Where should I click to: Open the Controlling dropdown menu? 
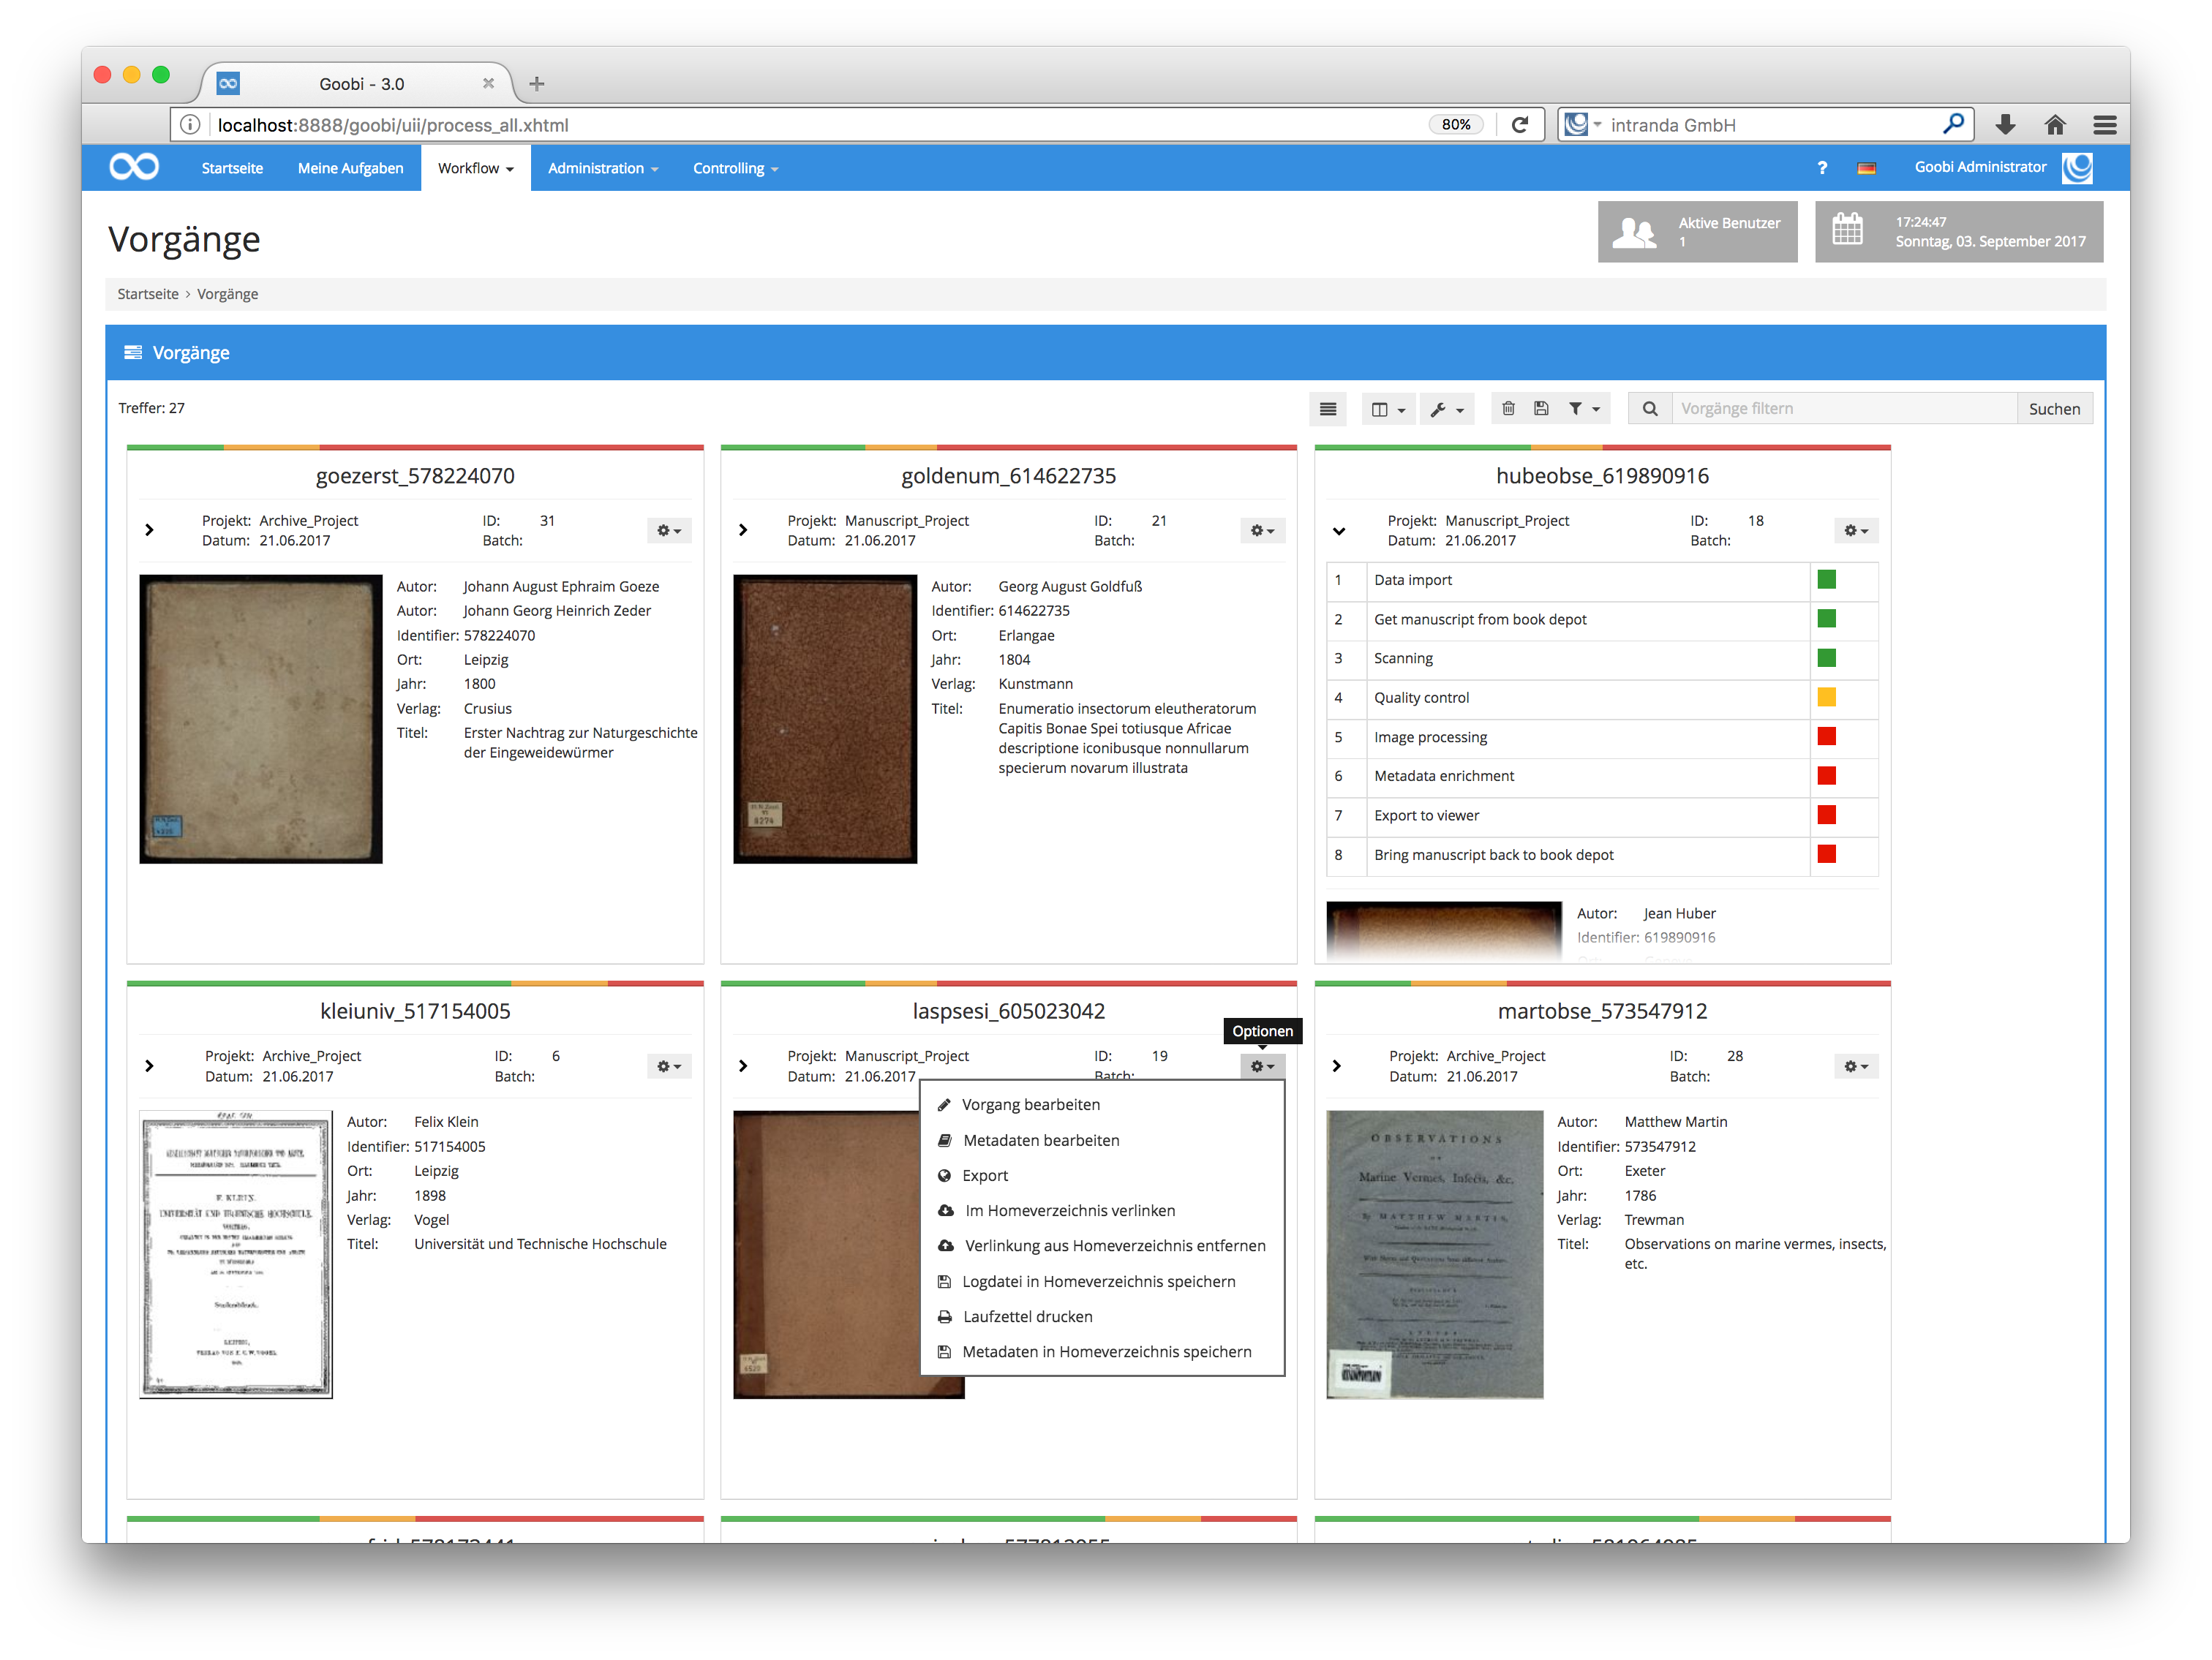[x=735, y=168]
